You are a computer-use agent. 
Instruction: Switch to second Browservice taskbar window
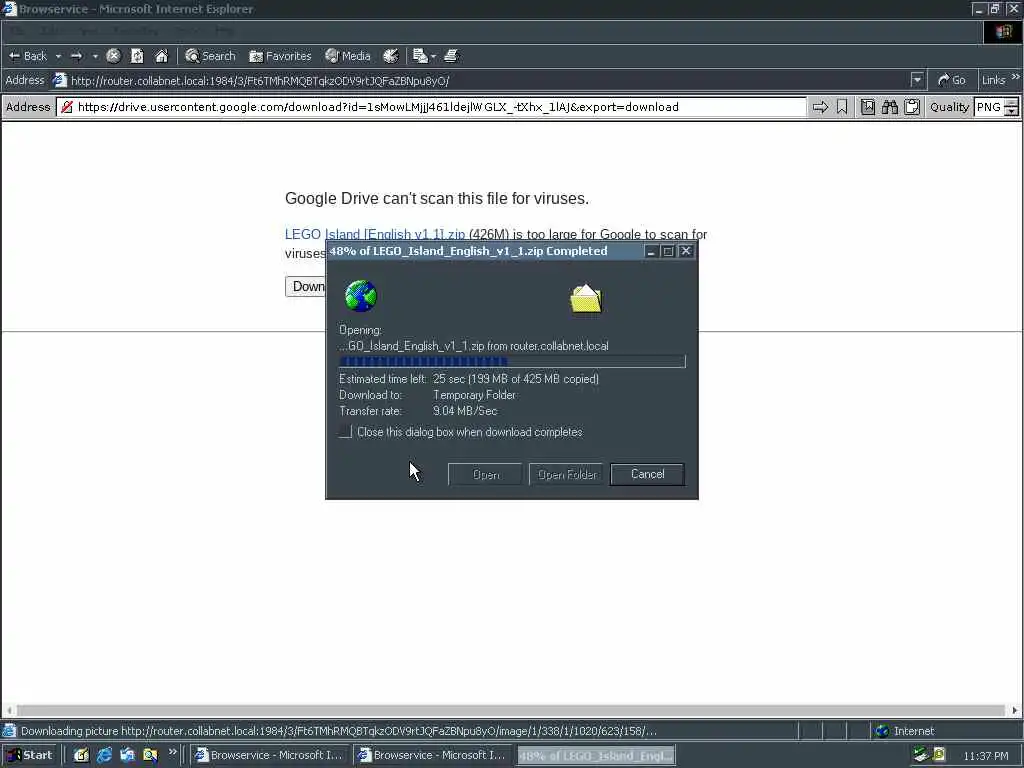432,755
